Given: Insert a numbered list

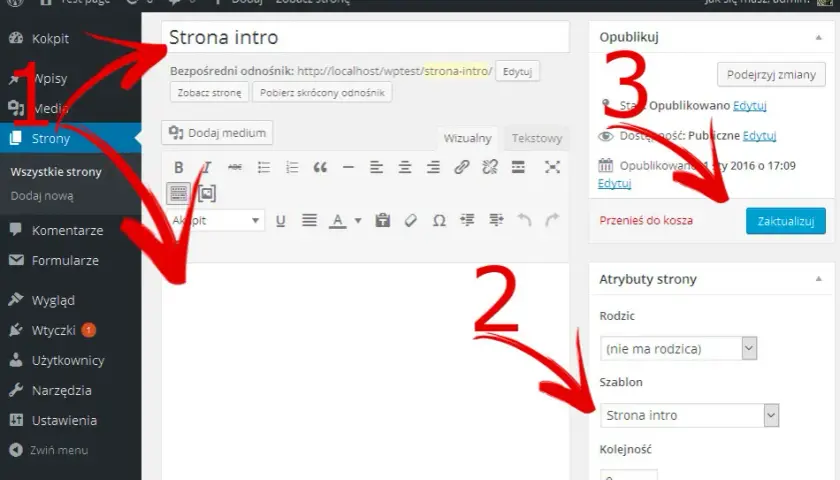Looking at the screenshot, I should coord(292,167).
